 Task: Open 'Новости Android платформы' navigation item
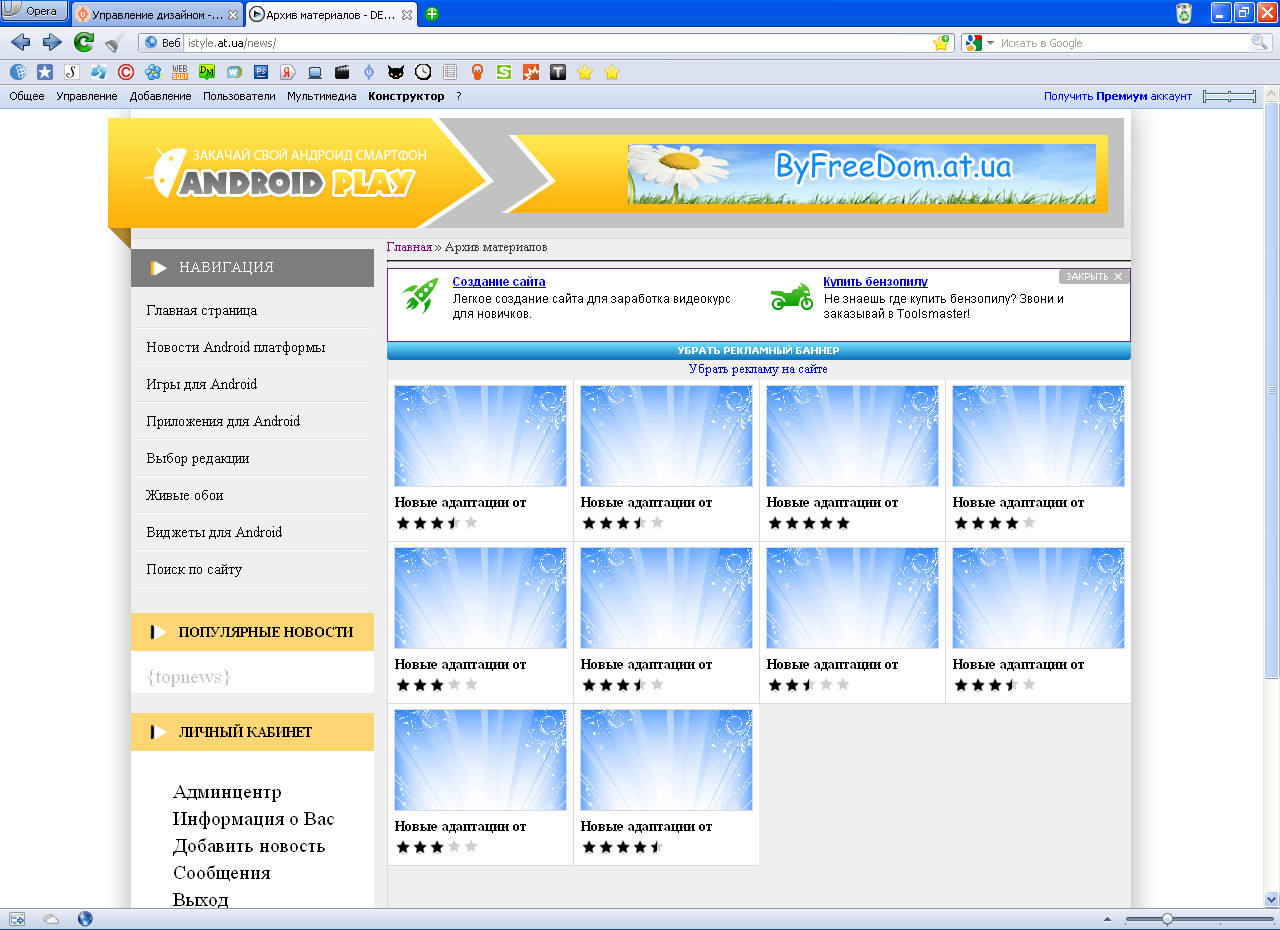235,348
